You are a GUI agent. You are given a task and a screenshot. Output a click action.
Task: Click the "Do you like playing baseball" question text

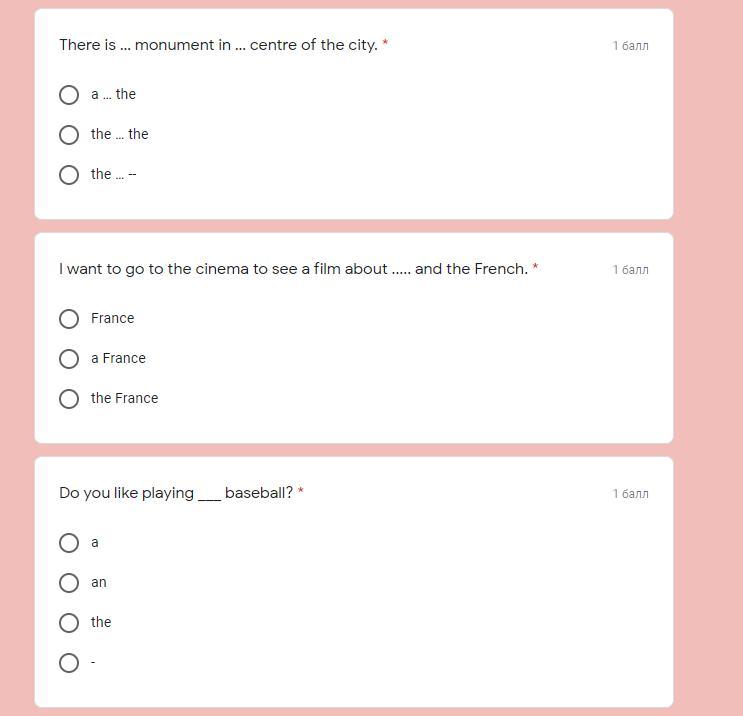(x=175, y=493)
